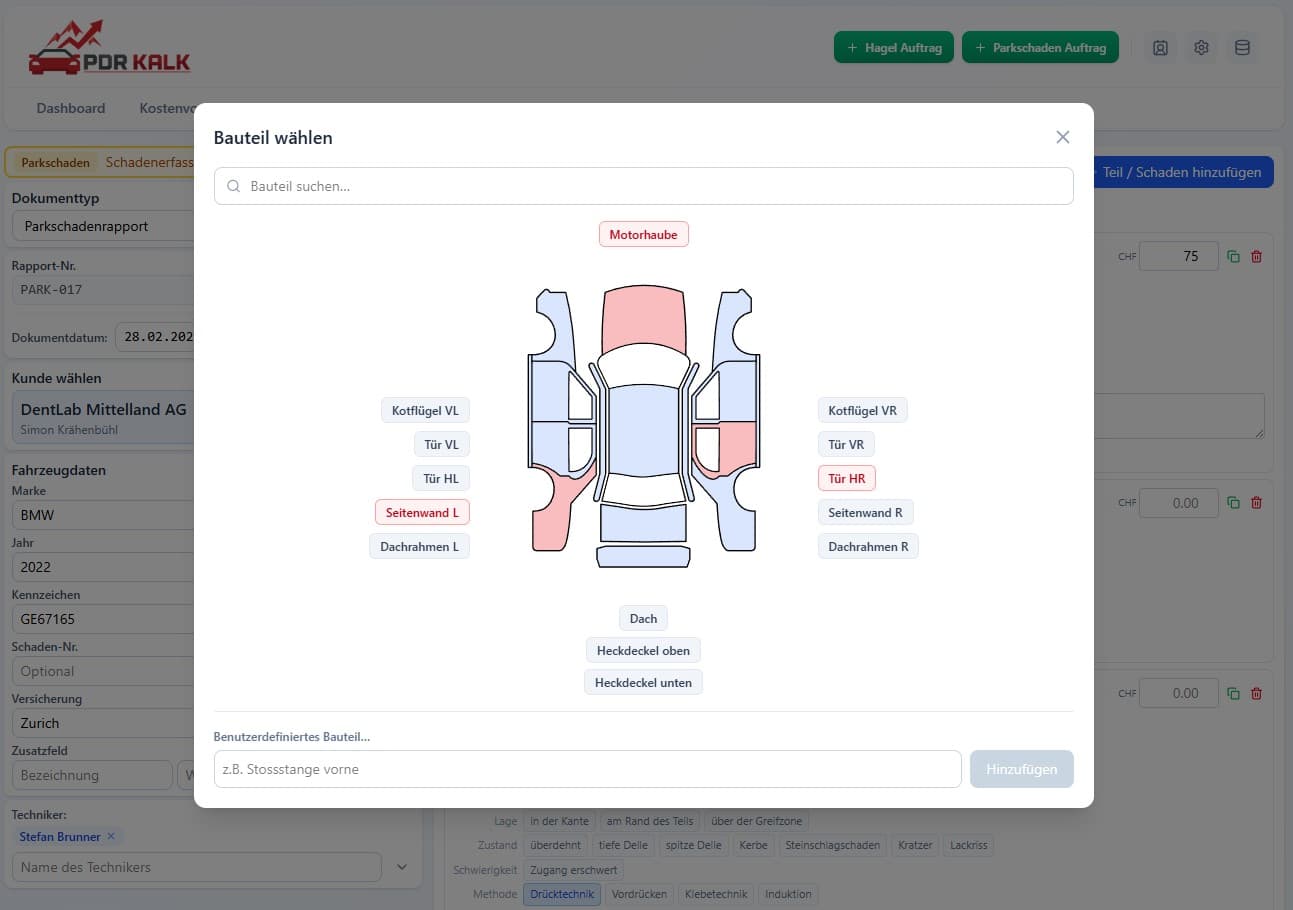Switch to the Dashboard tab
1293x910 pixels.
coord(71,108)
